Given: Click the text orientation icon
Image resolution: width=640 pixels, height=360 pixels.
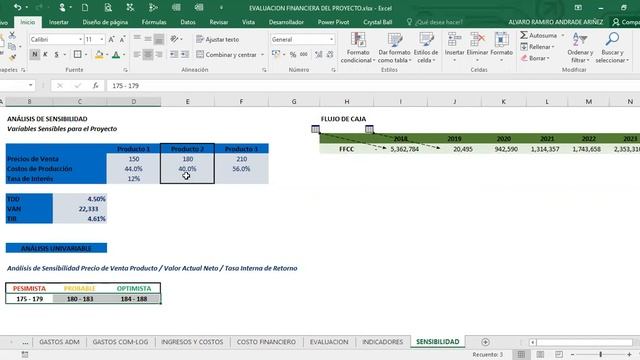Looking at the screenshot, I should click(x=175, y=39).
